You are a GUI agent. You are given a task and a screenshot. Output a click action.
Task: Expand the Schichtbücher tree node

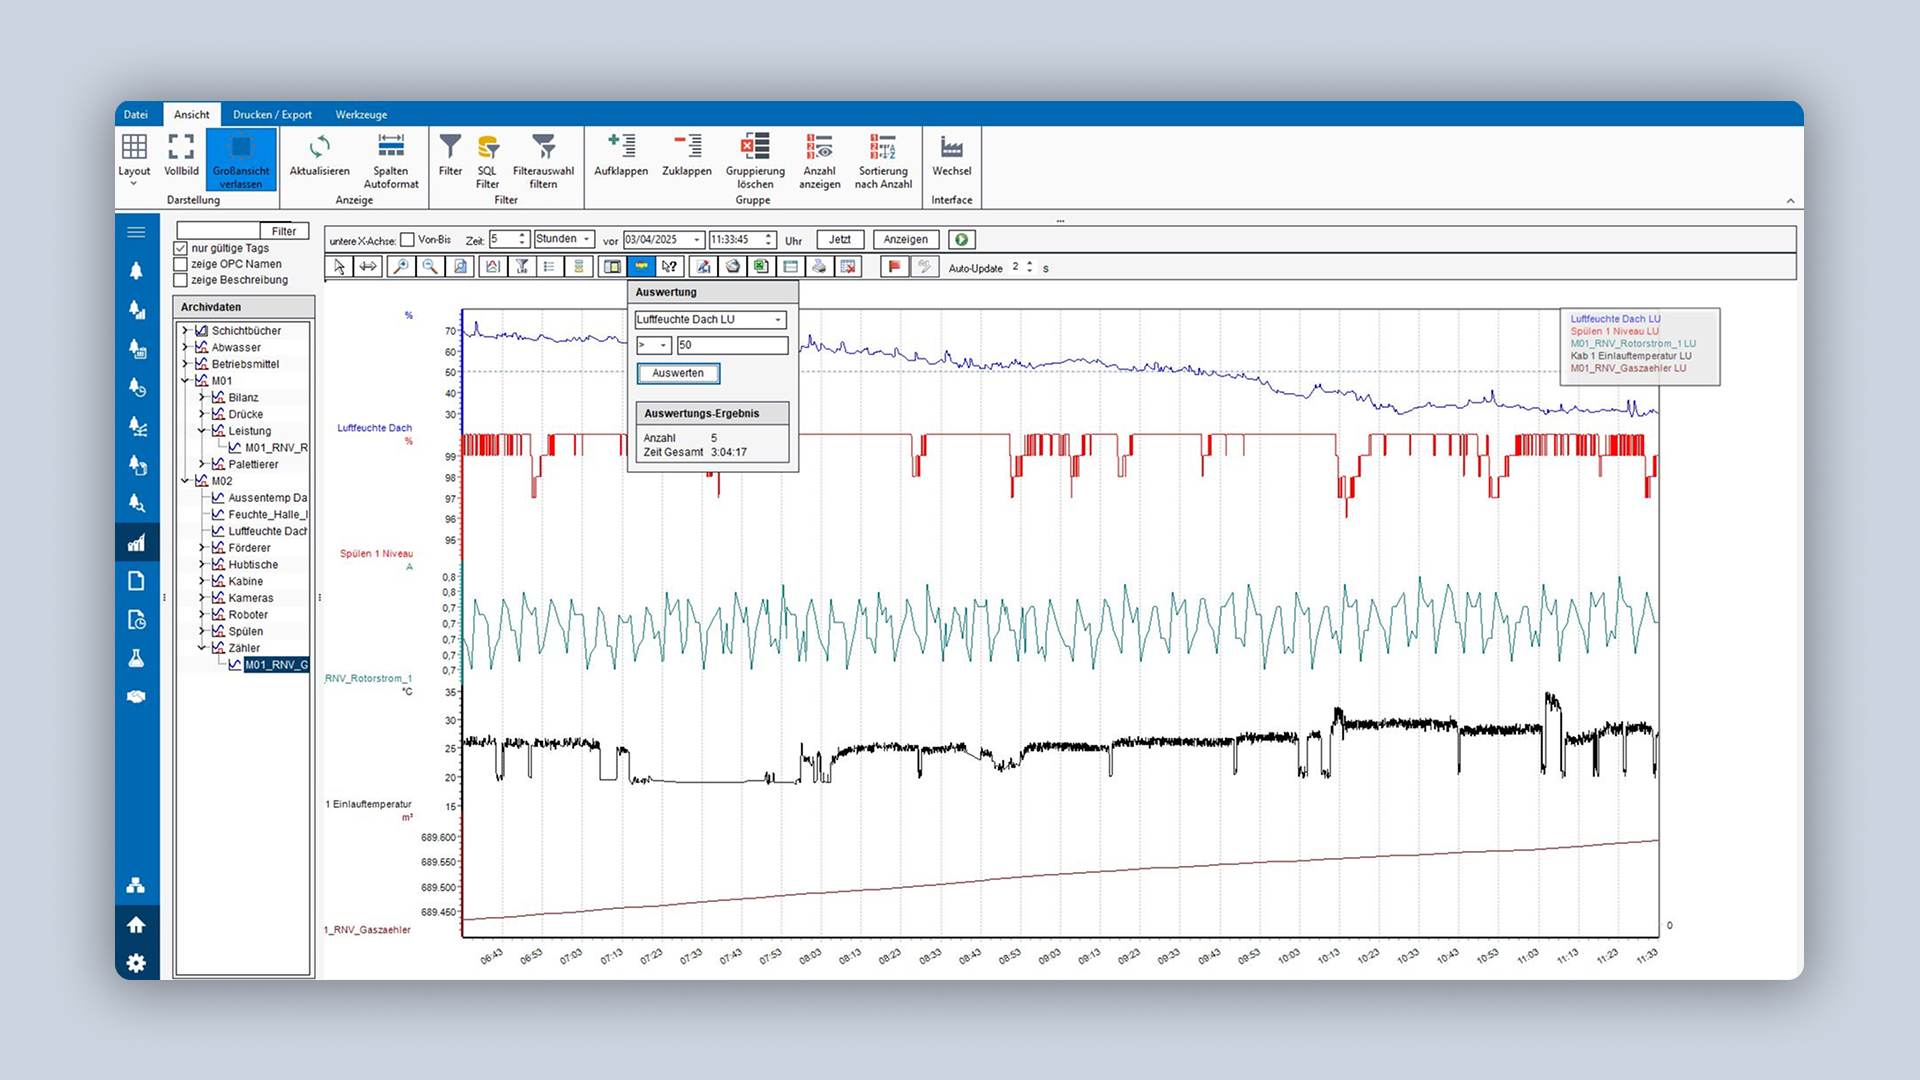[185, 331]
